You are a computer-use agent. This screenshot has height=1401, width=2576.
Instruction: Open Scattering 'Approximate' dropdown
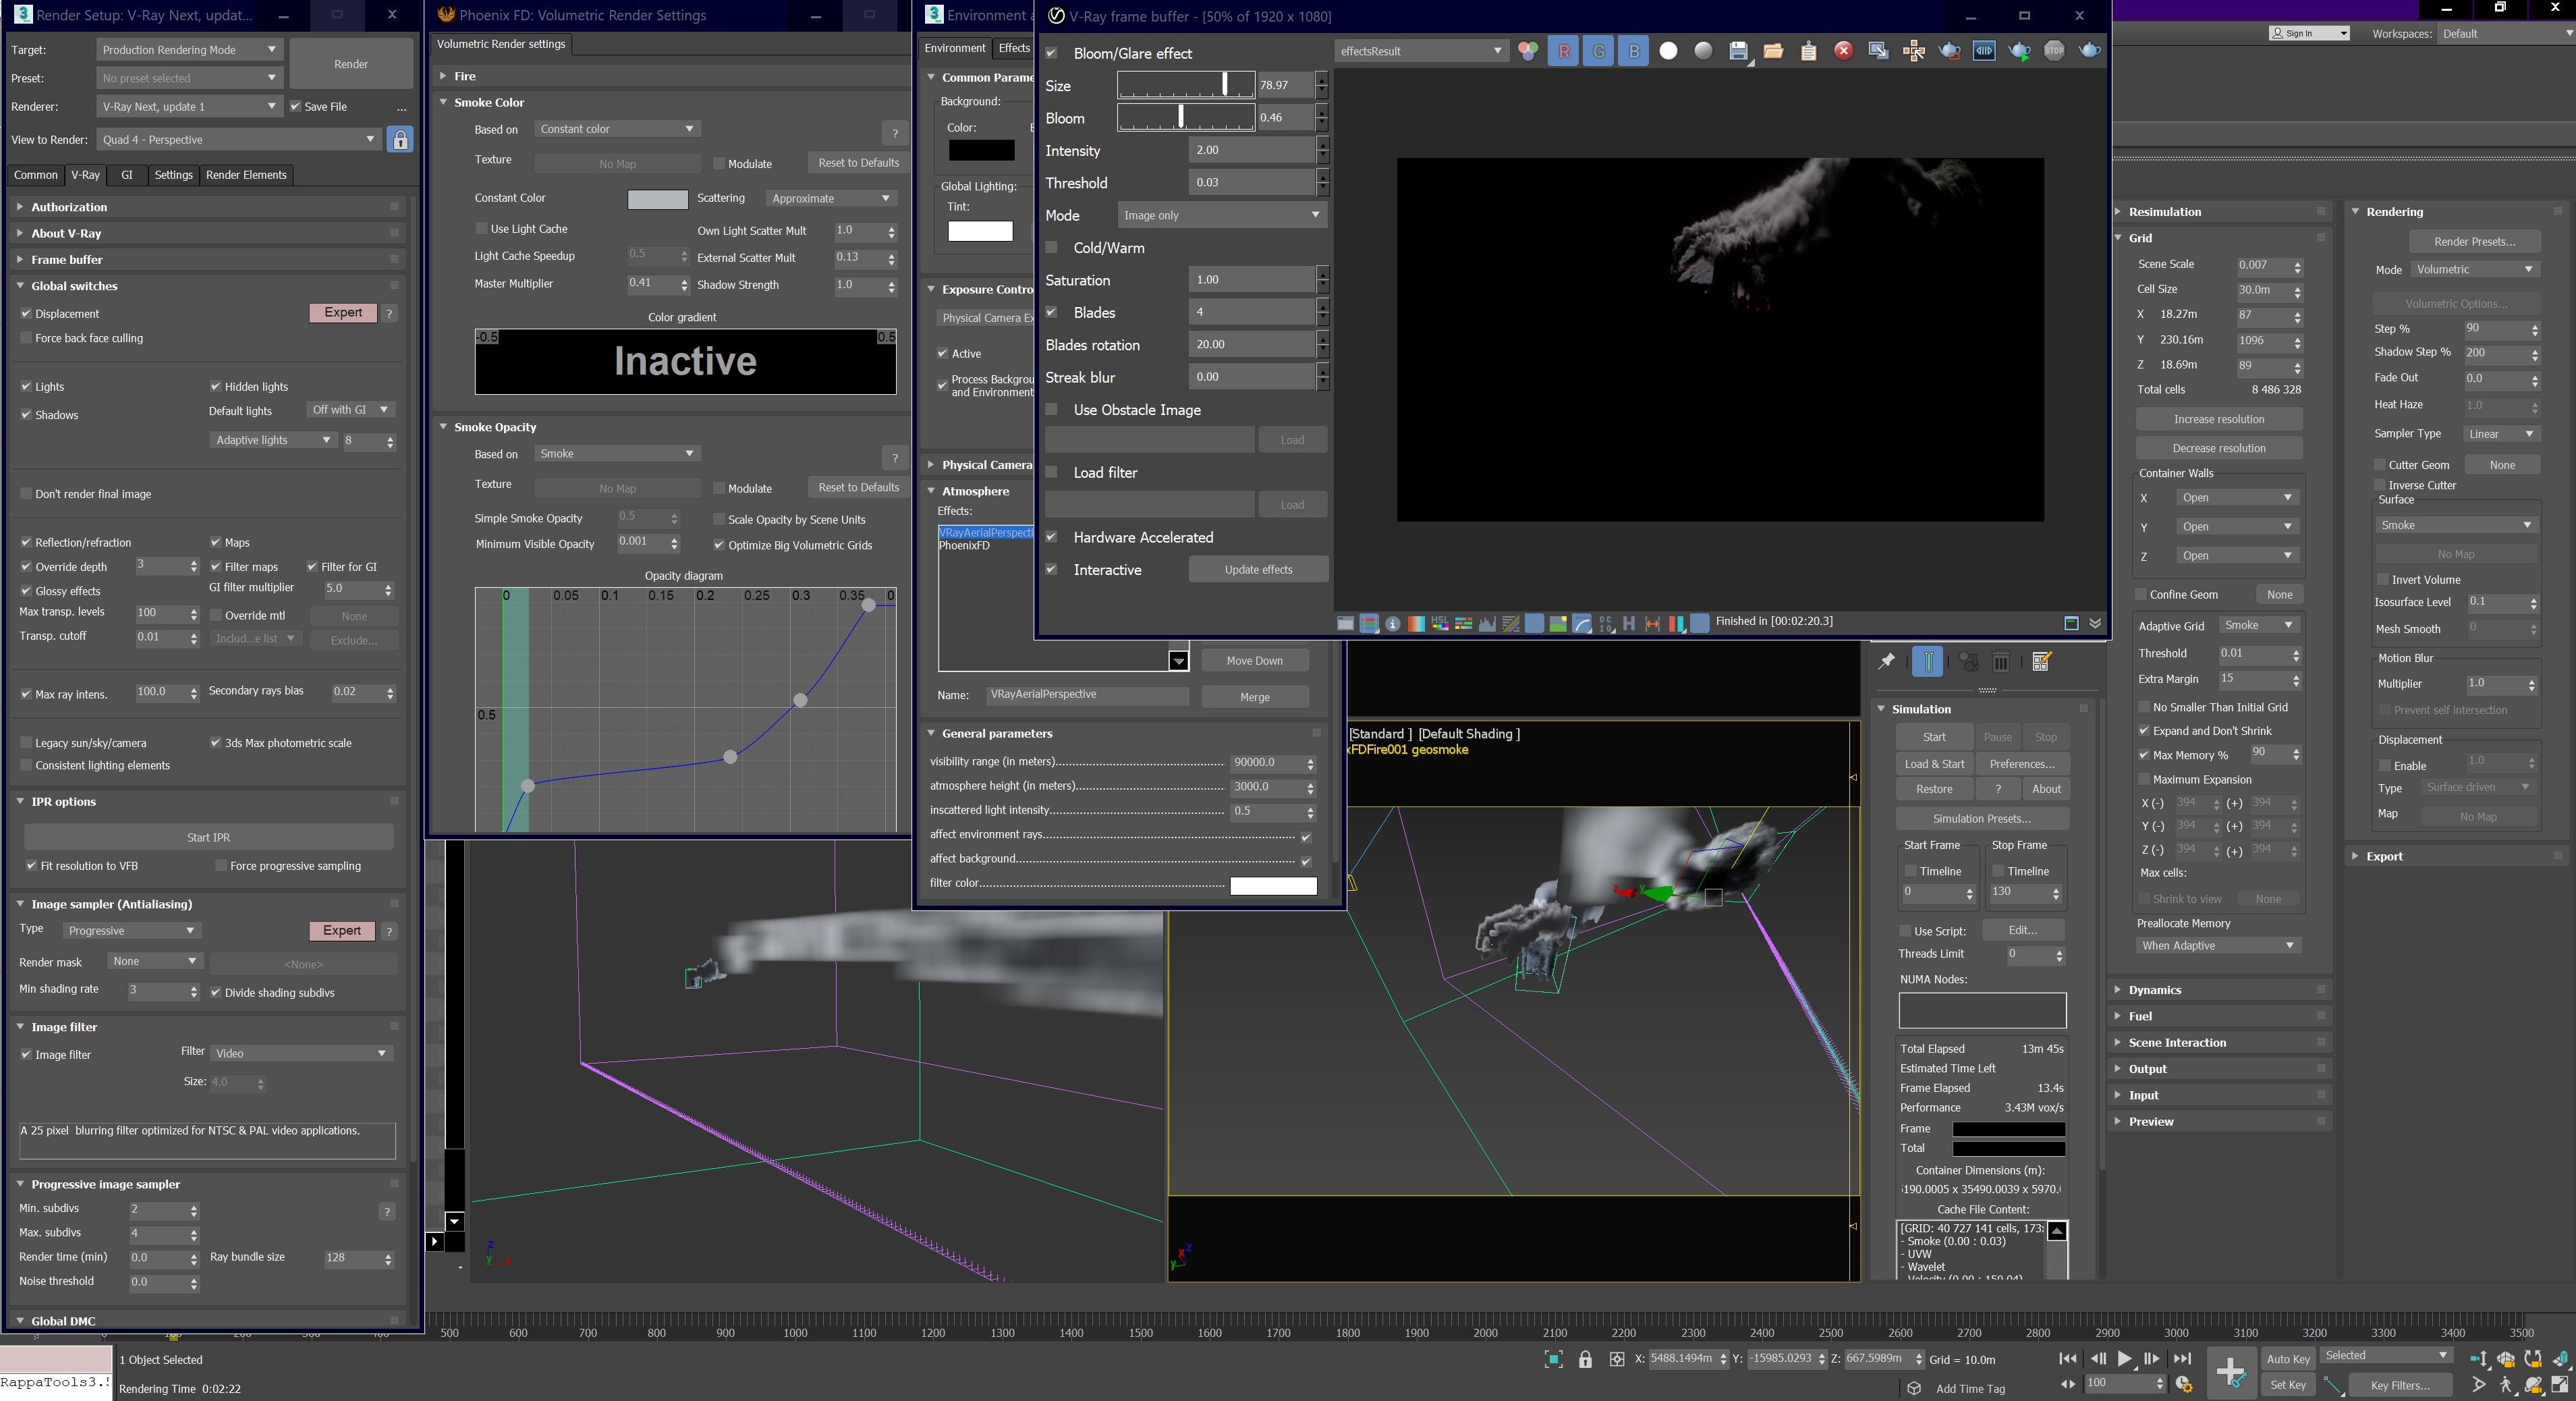point(830,199)
